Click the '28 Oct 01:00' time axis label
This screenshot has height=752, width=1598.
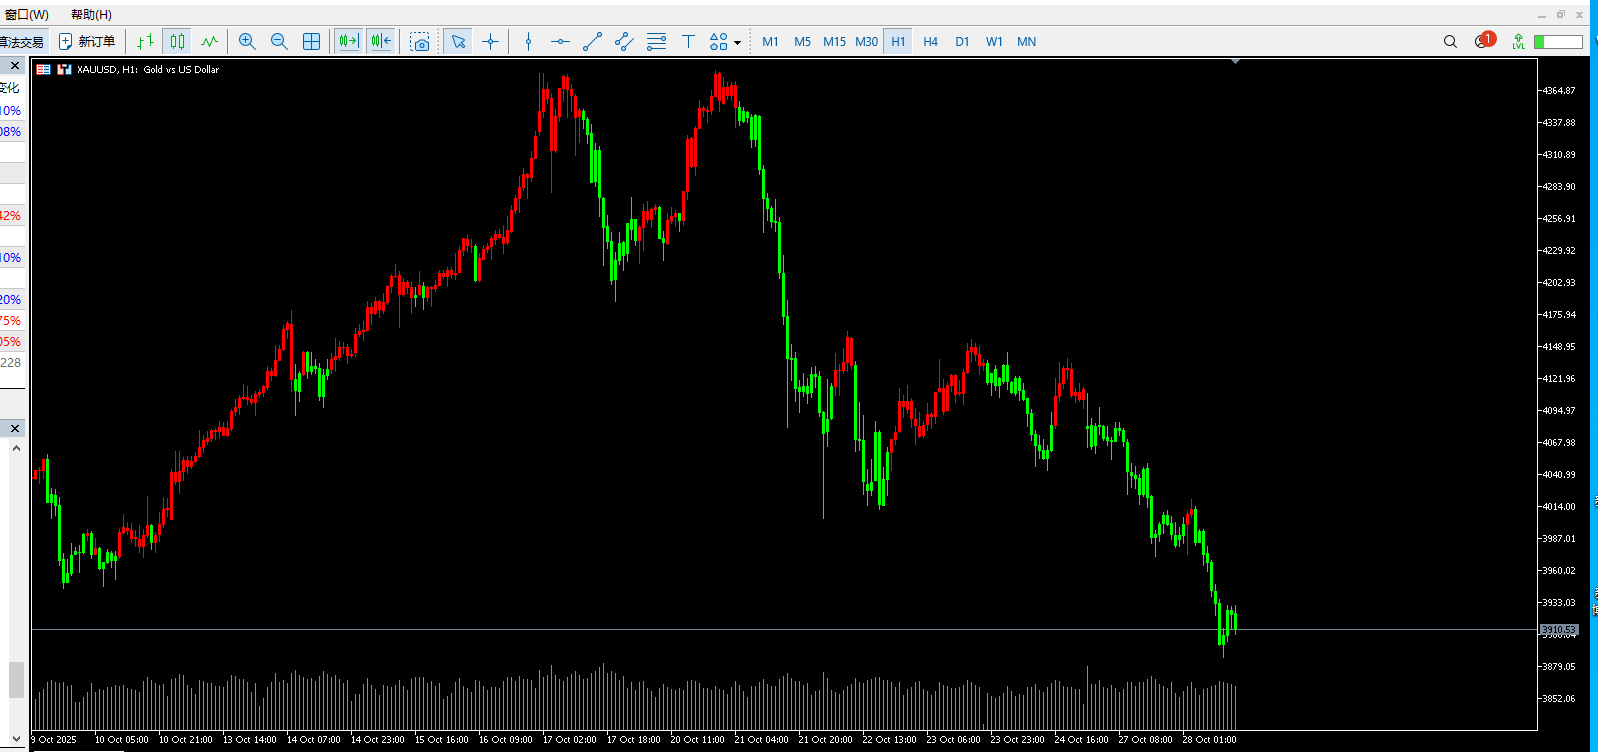click(1209, 740)
